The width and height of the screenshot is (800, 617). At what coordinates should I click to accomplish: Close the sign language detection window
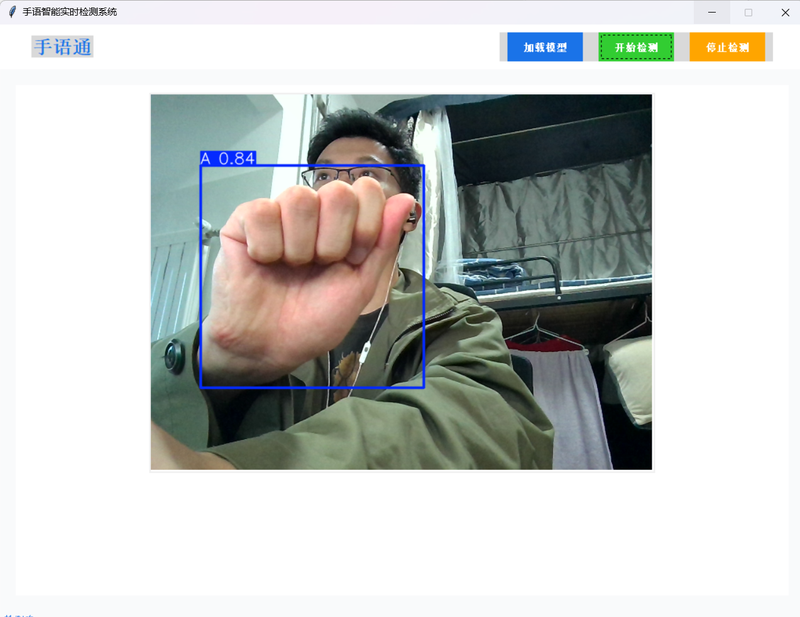point(785,12)
